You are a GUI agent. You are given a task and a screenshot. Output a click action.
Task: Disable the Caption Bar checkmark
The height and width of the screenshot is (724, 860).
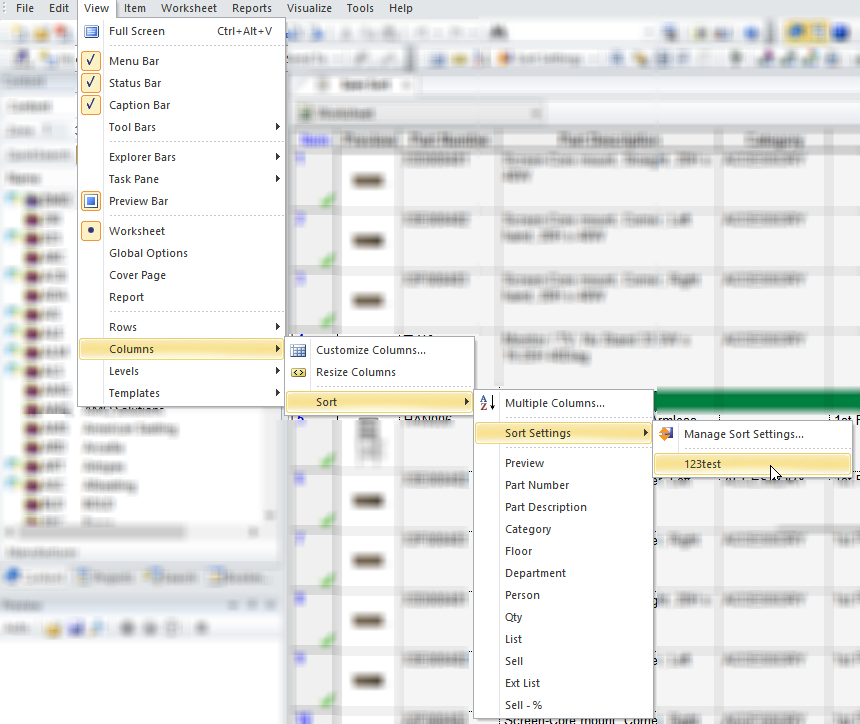tap(92, 105)
